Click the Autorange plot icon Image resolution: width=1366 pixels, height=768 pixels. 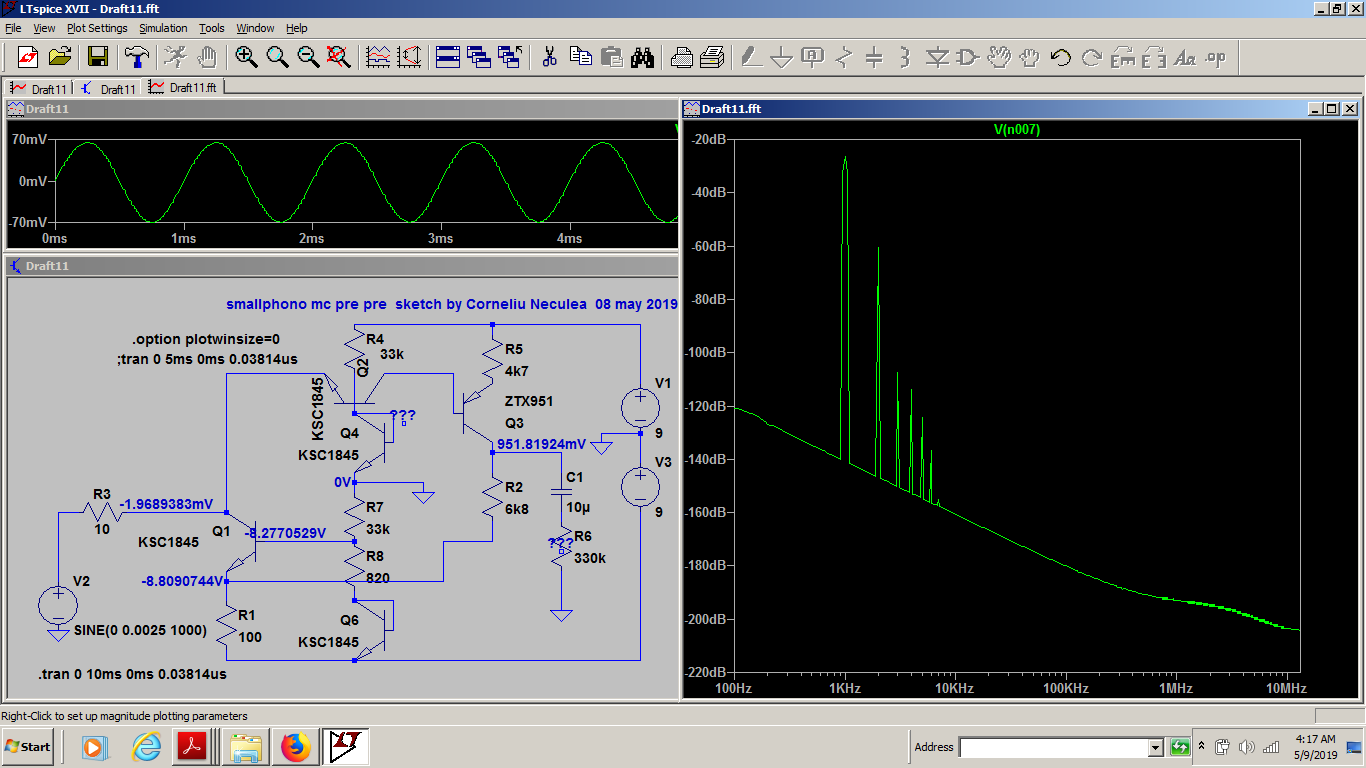pos(409,57)
